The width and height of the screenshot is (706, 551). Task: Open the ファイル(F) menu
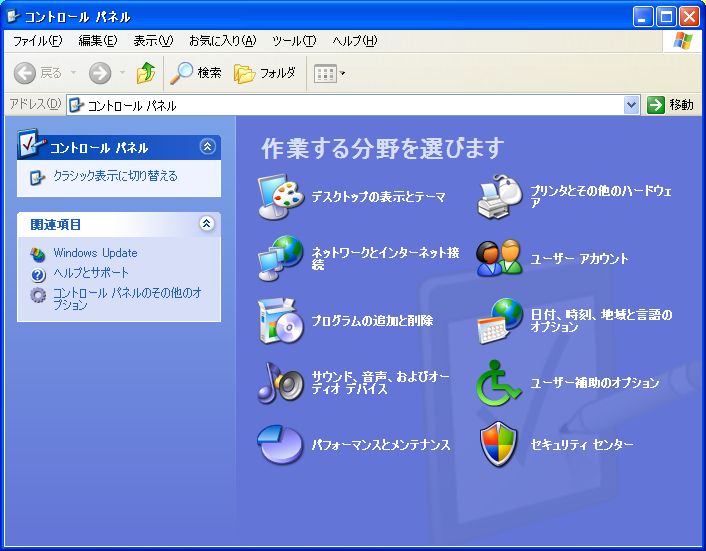click(37, 41)
